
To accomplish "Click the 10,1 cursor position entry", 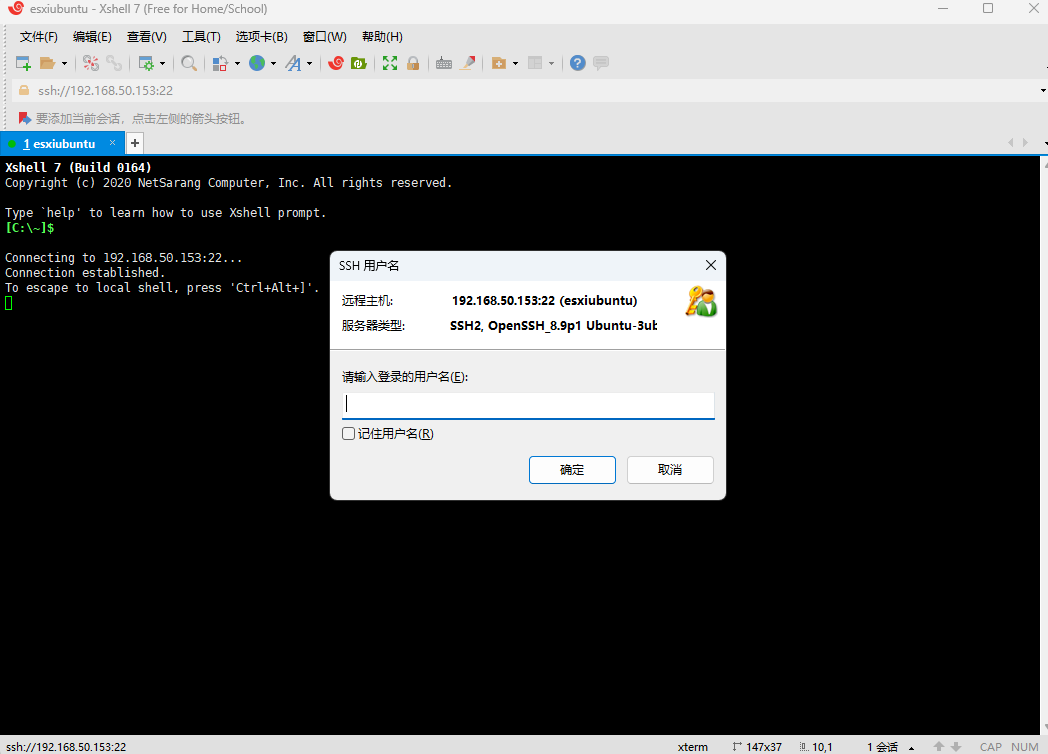I will click(816, 747).
